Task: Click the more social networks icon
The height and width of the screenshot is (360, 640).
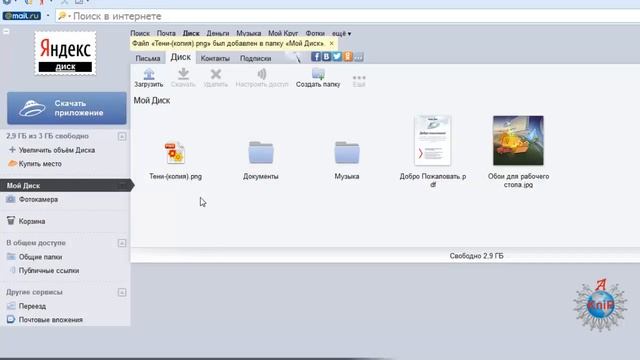Action: tap(358, 56)
